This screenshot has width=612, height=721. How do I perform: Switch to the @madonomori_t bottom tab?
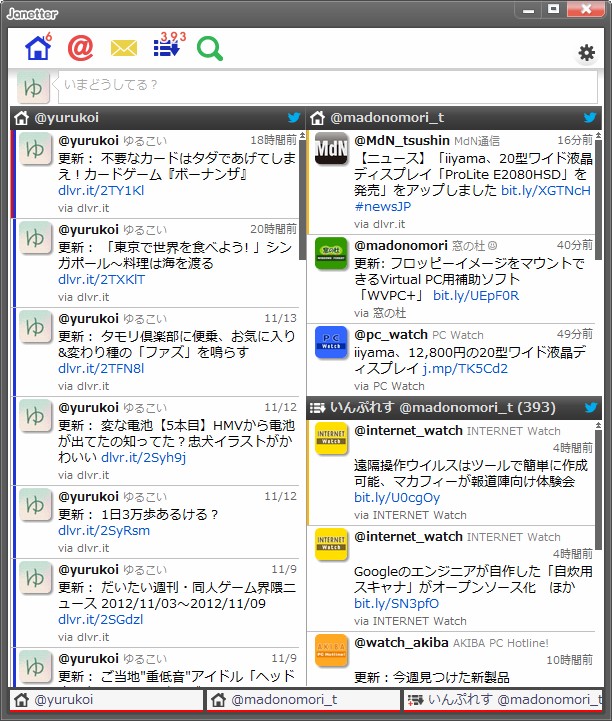click(x=303, y=700)
